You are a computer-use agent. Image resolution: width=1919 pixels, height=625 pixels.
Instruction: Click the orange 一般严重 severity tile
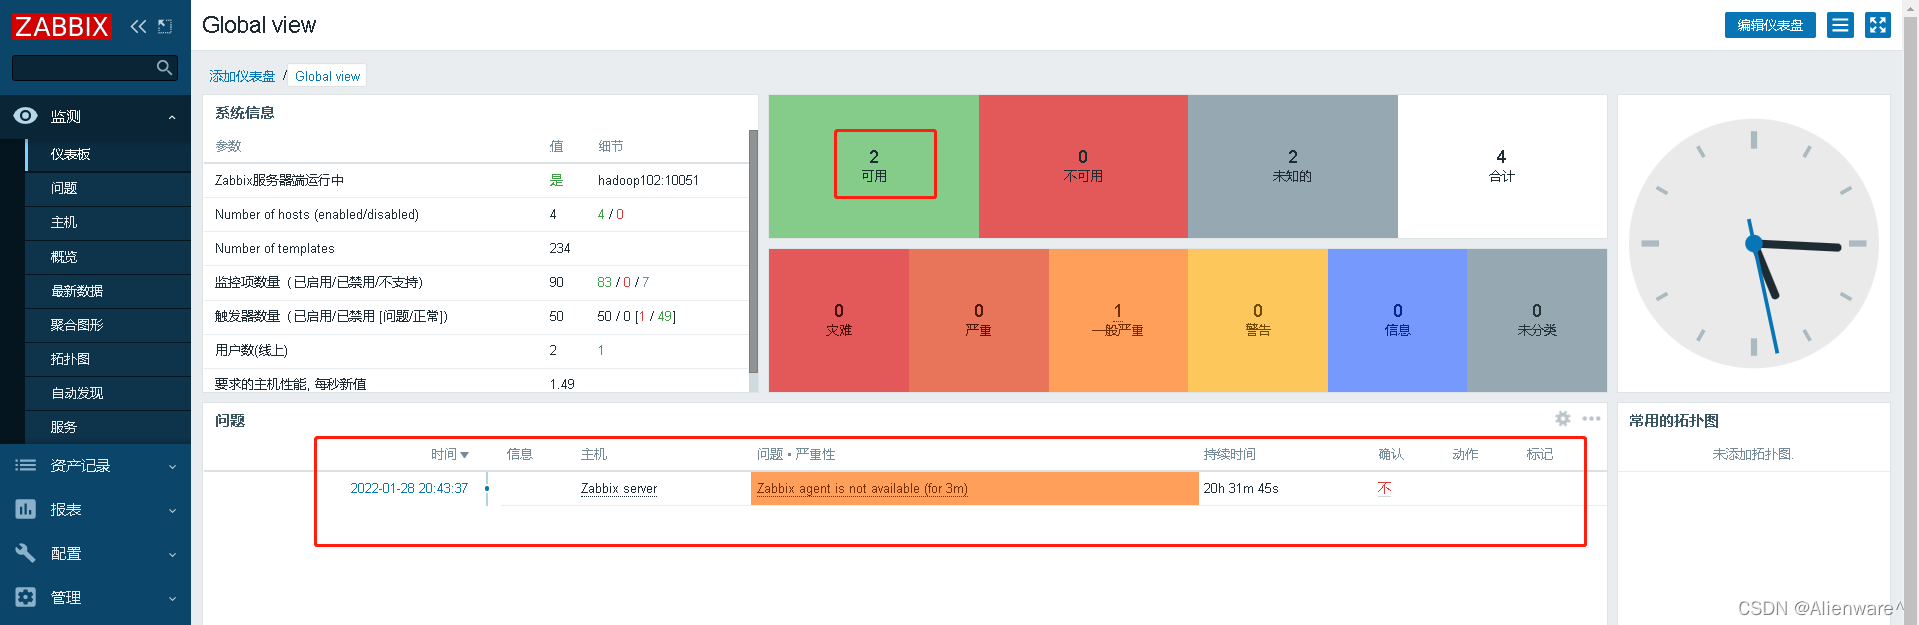(1118, 320)
